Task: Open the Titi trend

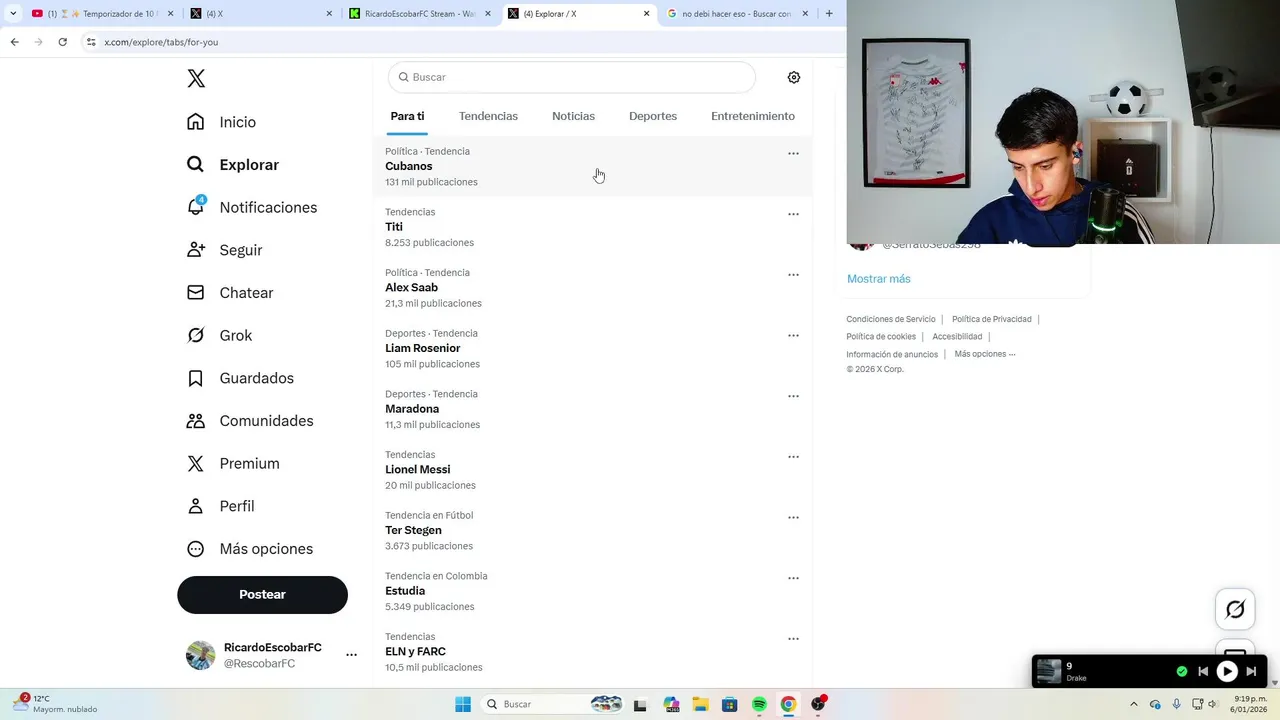Action: coord(593,227)
